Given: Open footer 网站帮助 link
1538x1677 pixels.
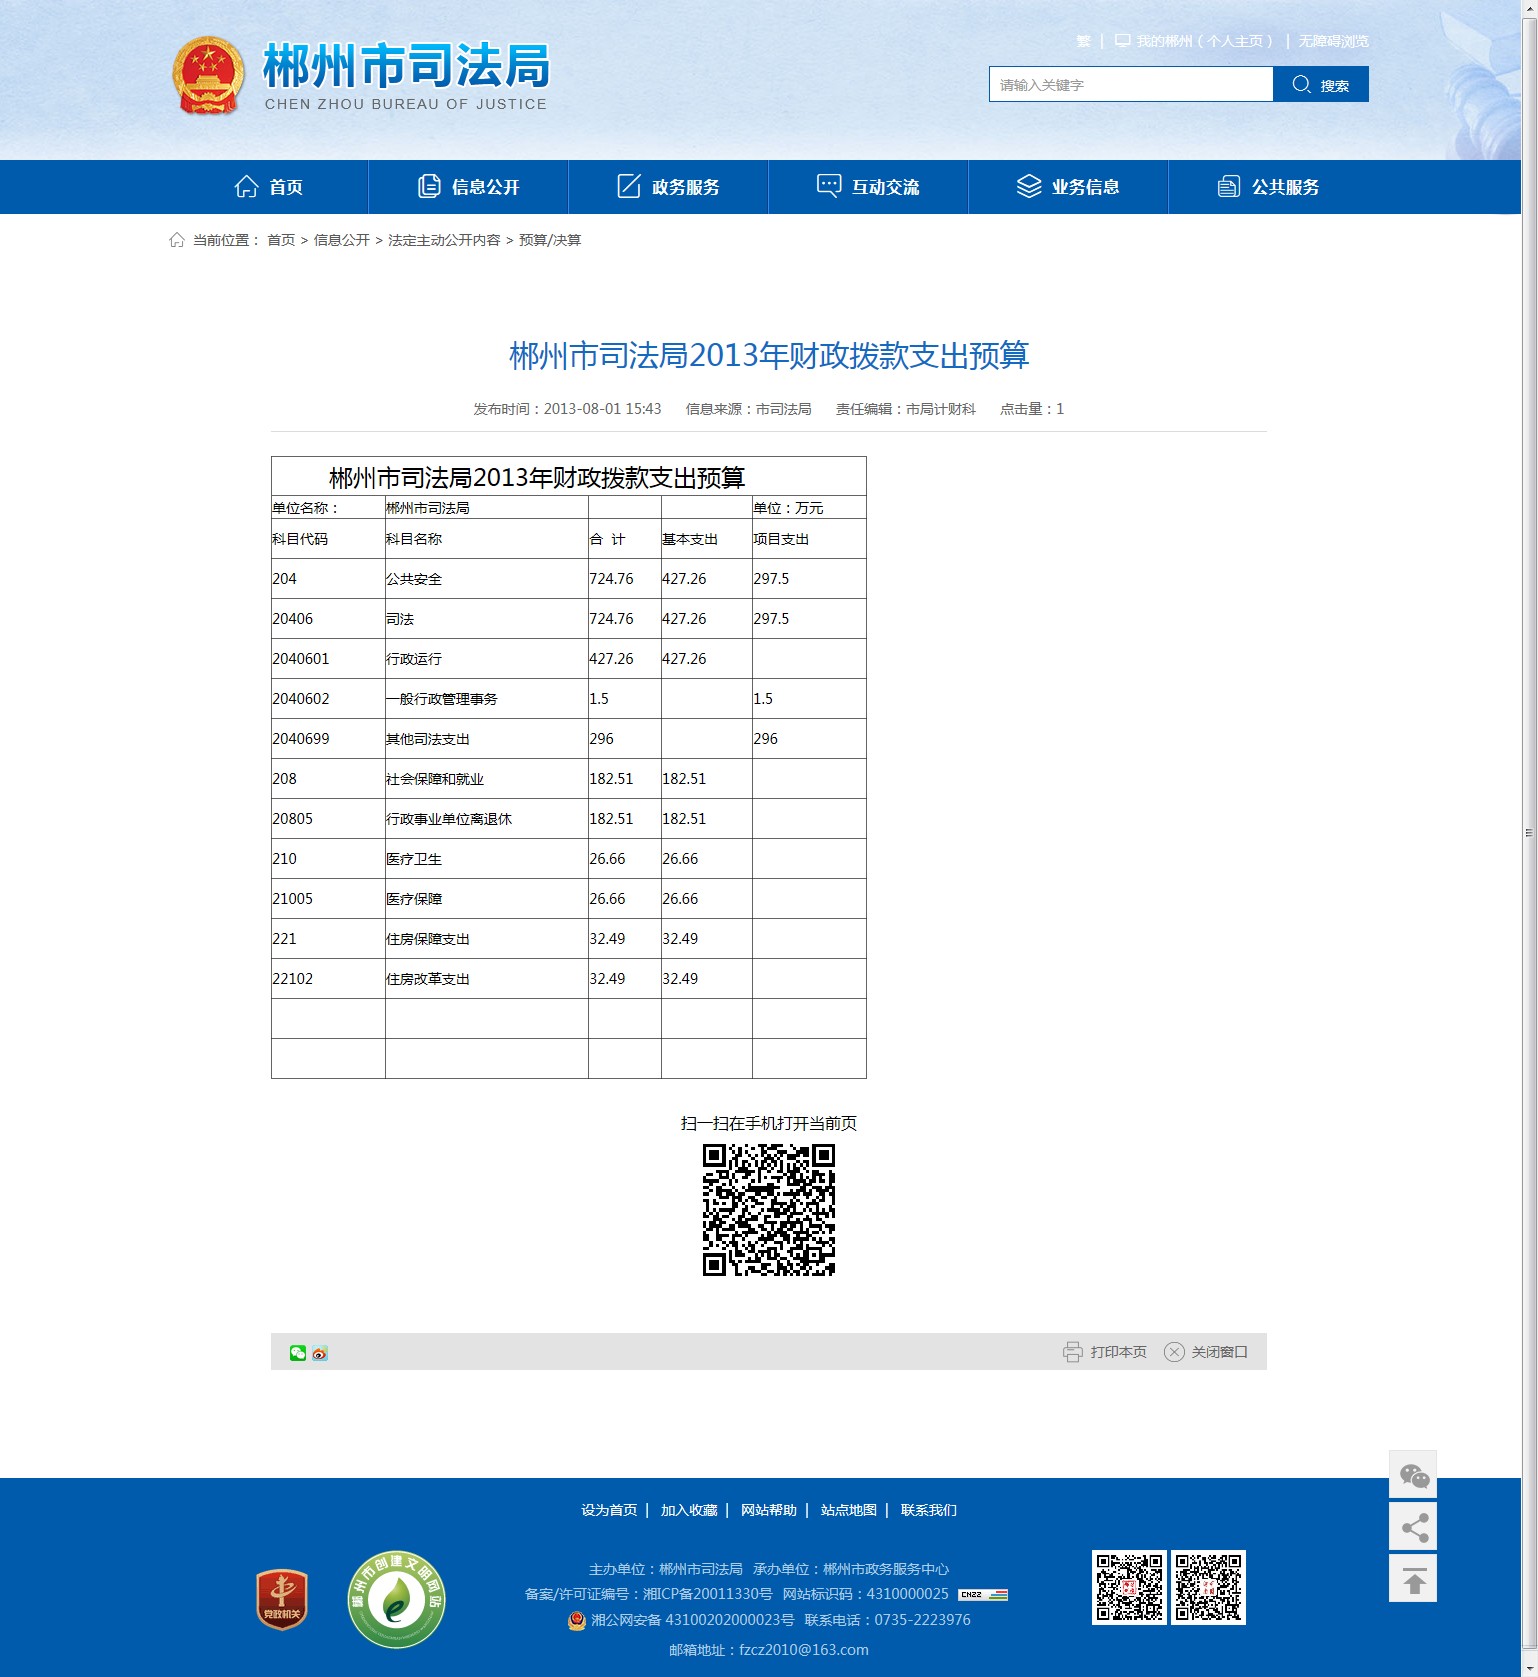Looking at the screenshot, I should (769, 1510).
